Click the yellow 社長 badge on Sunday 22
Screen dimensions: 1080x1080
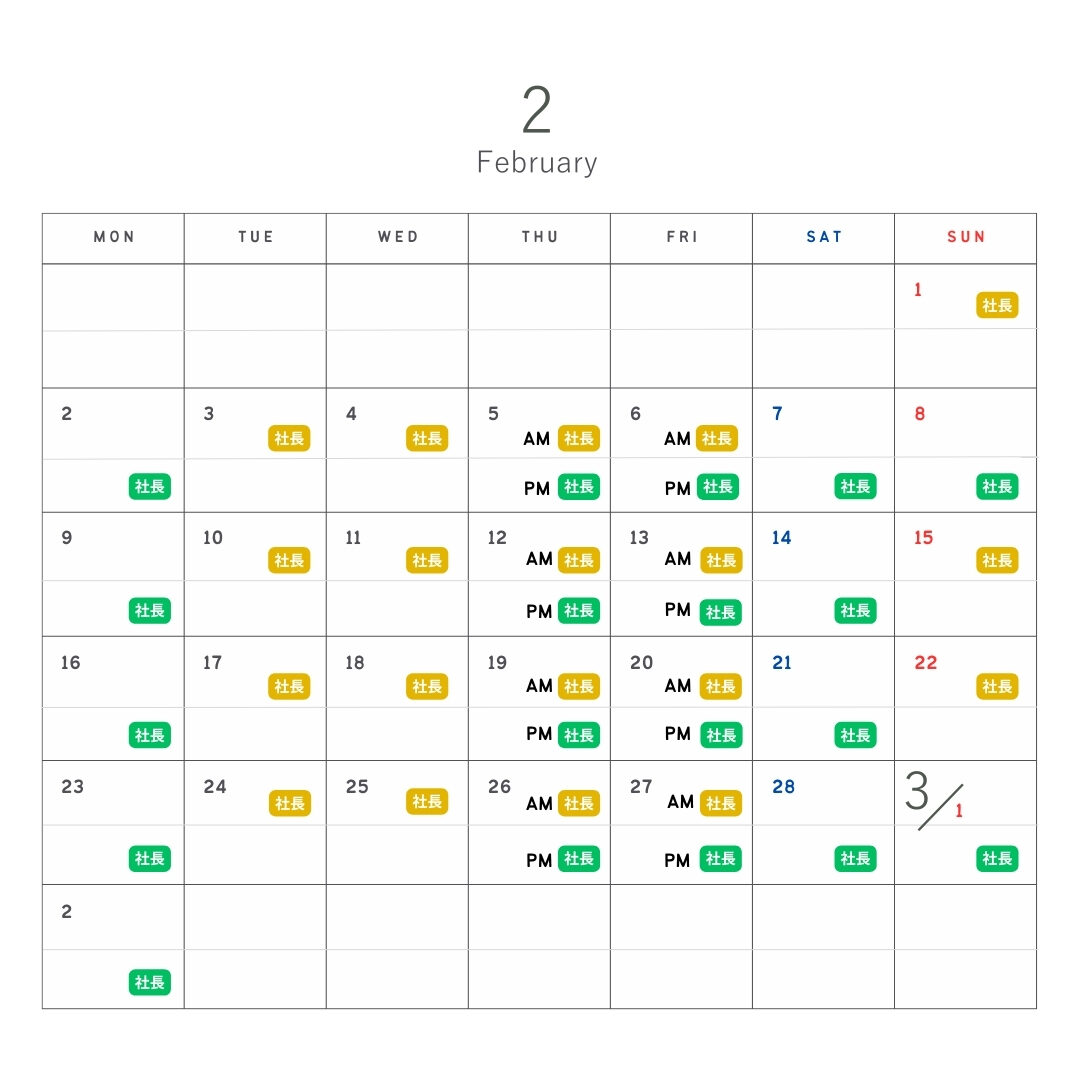pyautogui.click(x=997, y=686)
